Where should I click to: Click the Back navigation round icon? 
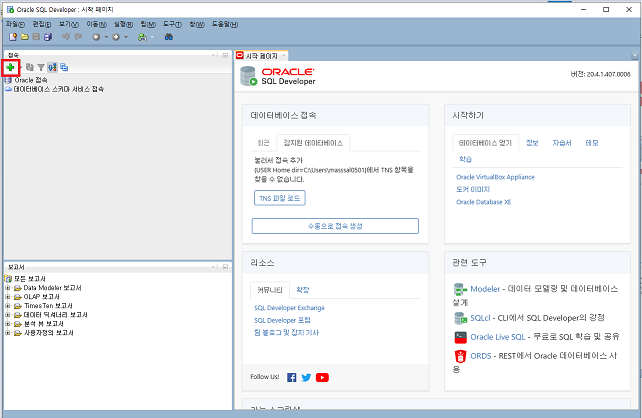point(96,37)
